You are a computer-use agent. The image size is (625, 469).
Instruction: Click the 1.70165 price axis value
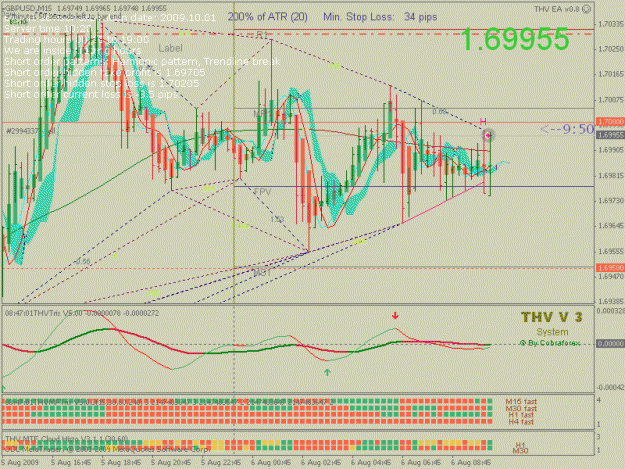[611, 74]
